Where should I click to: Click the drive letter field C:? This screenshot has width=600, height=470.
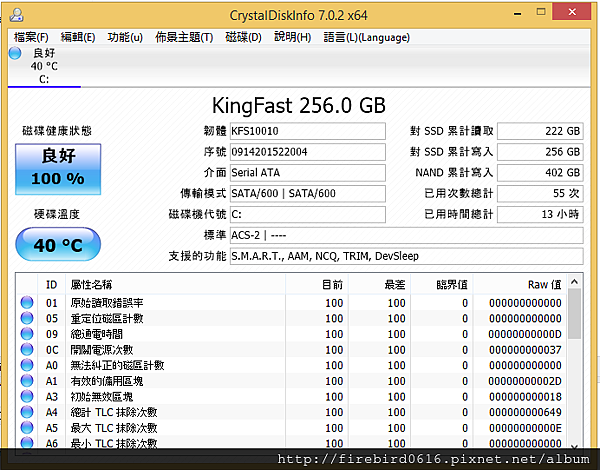coord(308,214)
